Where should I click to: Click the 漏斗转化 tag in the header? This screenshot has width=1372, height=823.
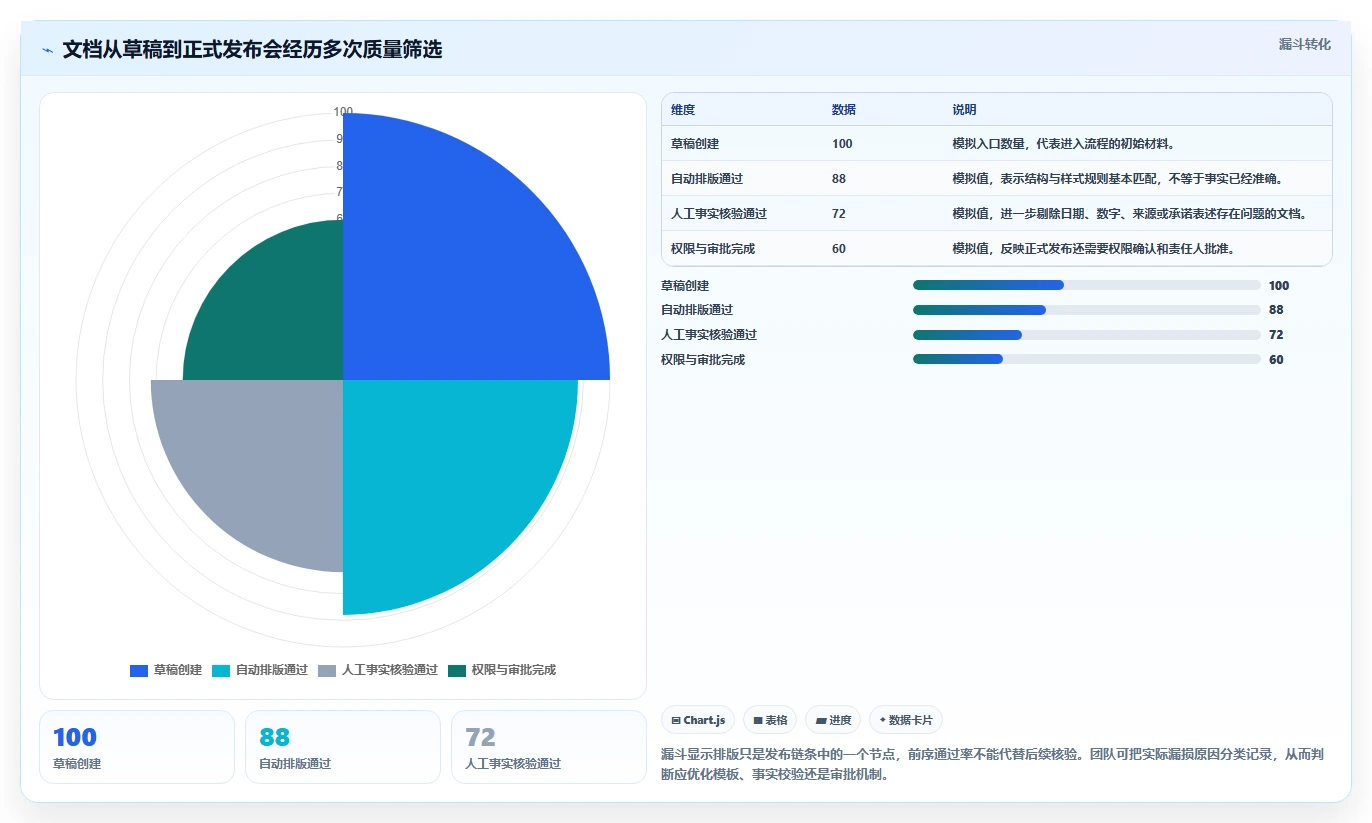coord(1305,44)
